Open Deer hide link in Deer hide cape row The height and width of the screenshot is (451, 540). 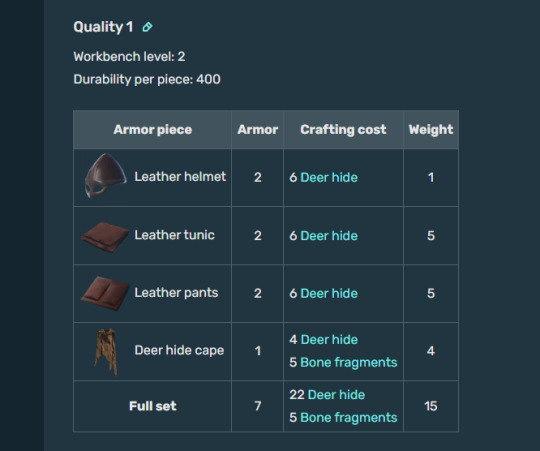pos(329,340)
